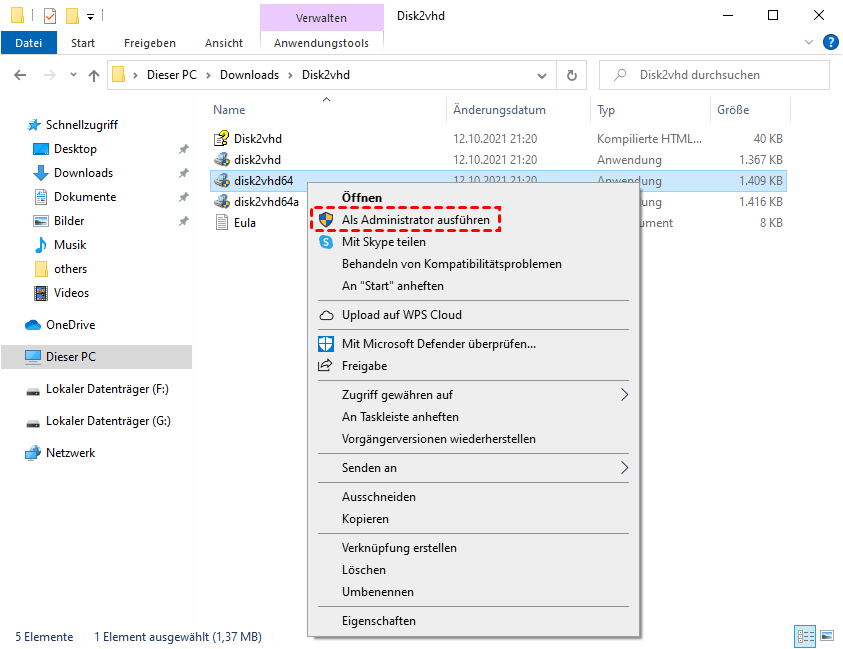Choose An "Start" anheften

pos(473,286)
